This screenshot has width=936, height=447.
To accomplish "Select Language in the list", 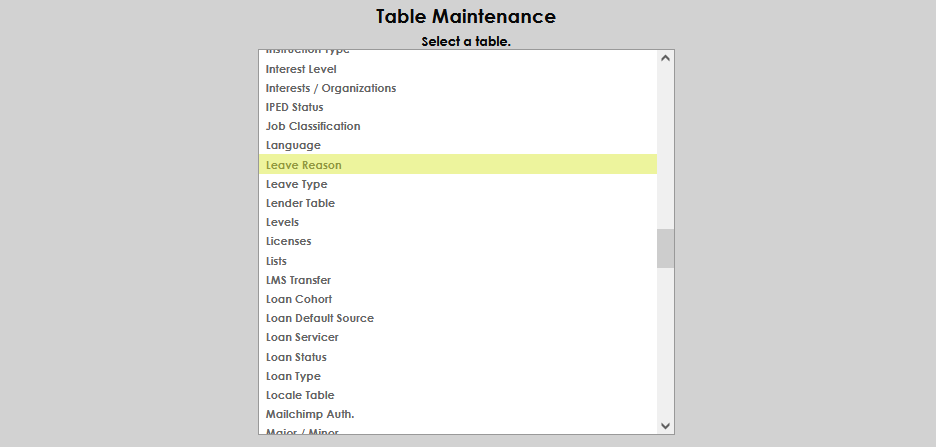I will click(x=293, y=145).
